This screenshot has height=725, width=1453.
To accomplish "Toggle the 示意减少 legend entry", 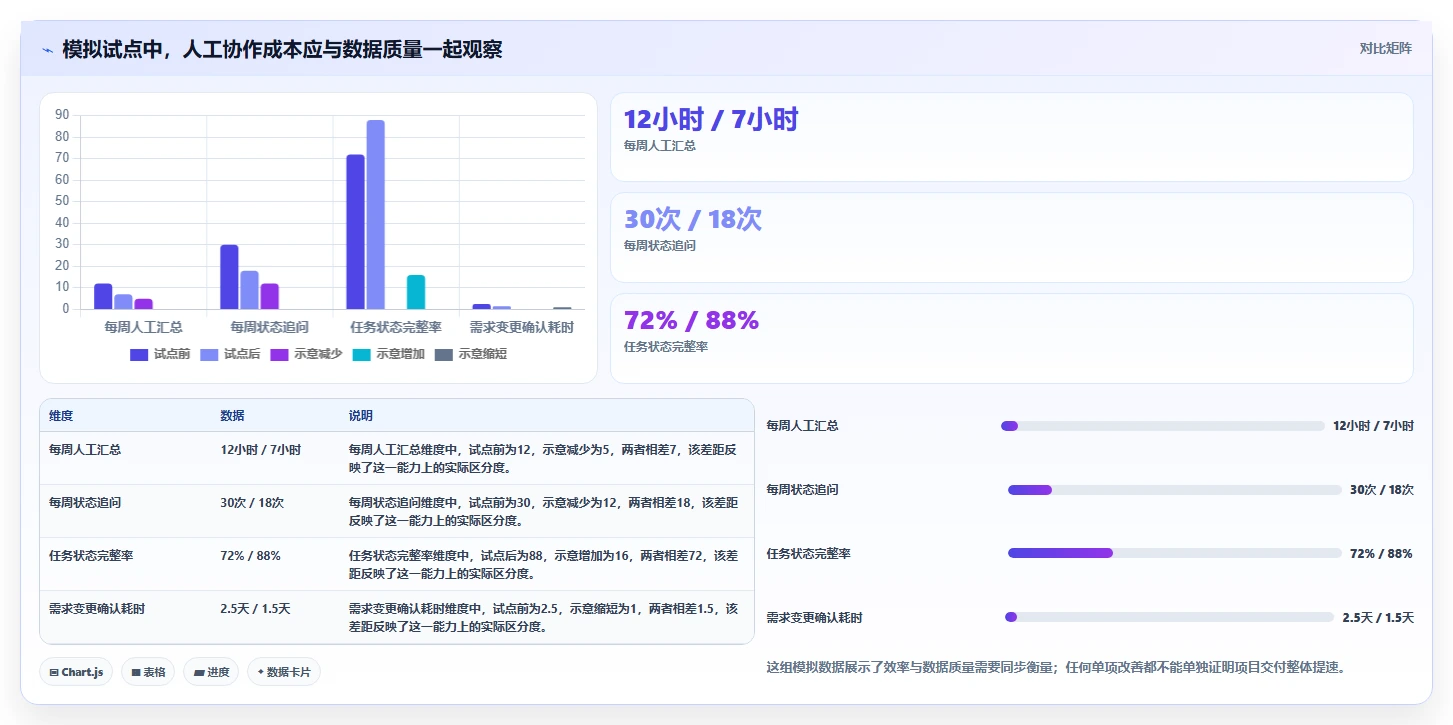I will click(x=306, y=354).
